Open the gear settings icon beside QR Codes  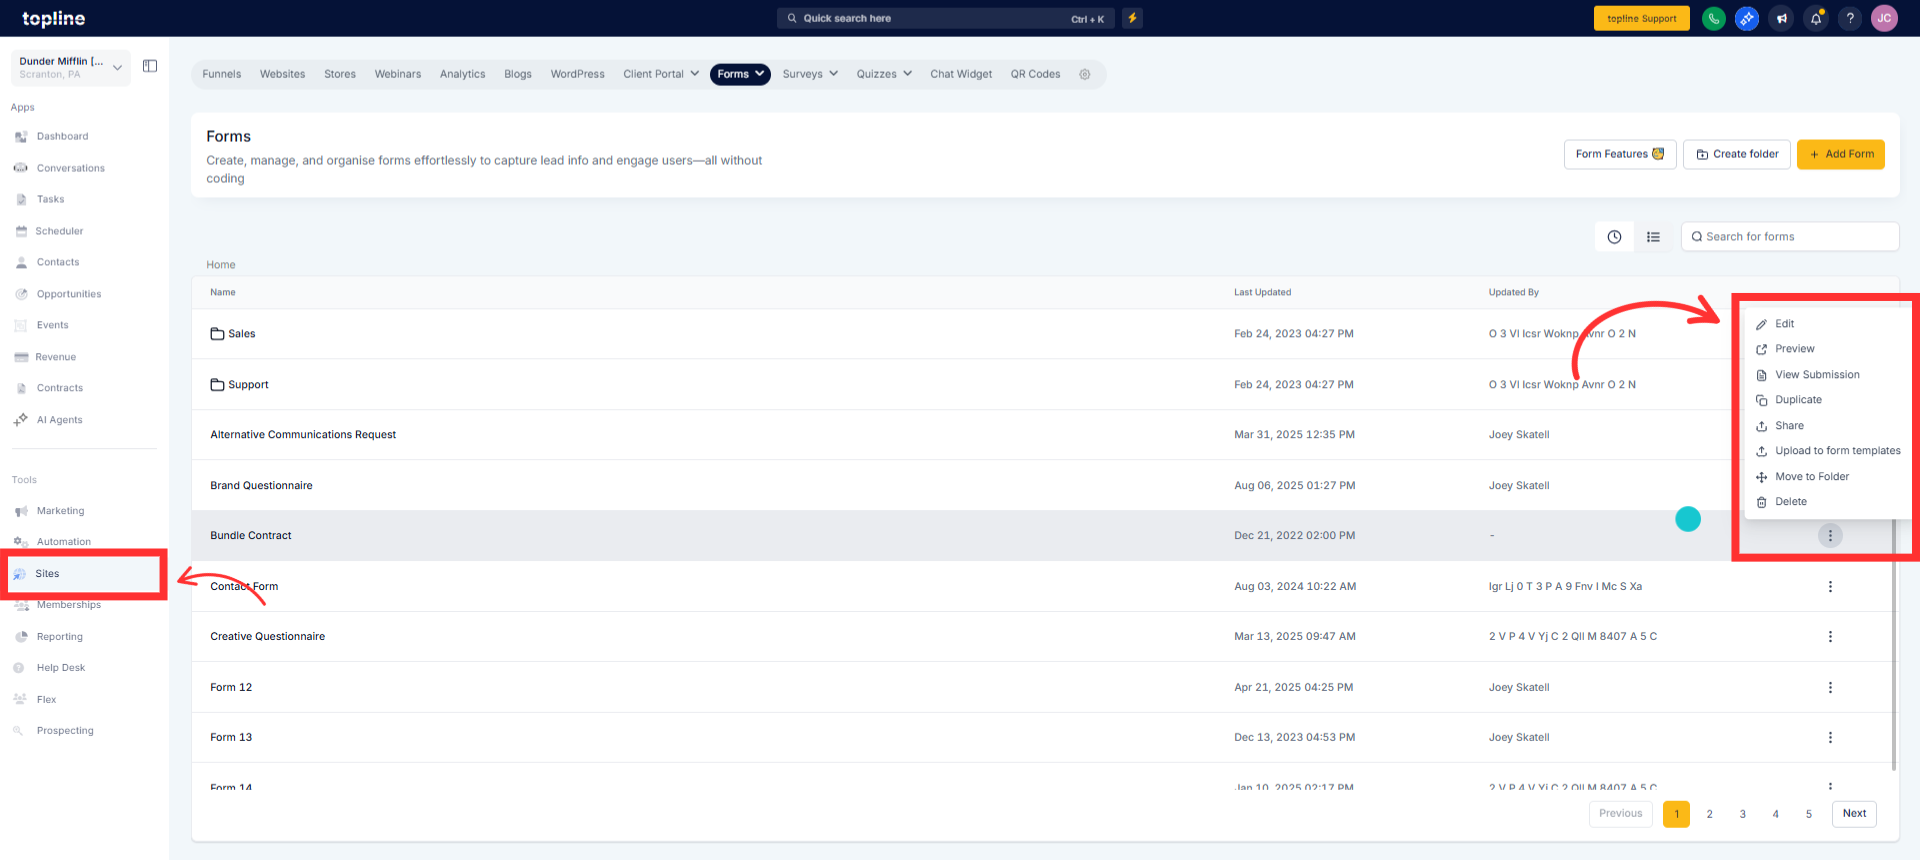pos(1085,74)
